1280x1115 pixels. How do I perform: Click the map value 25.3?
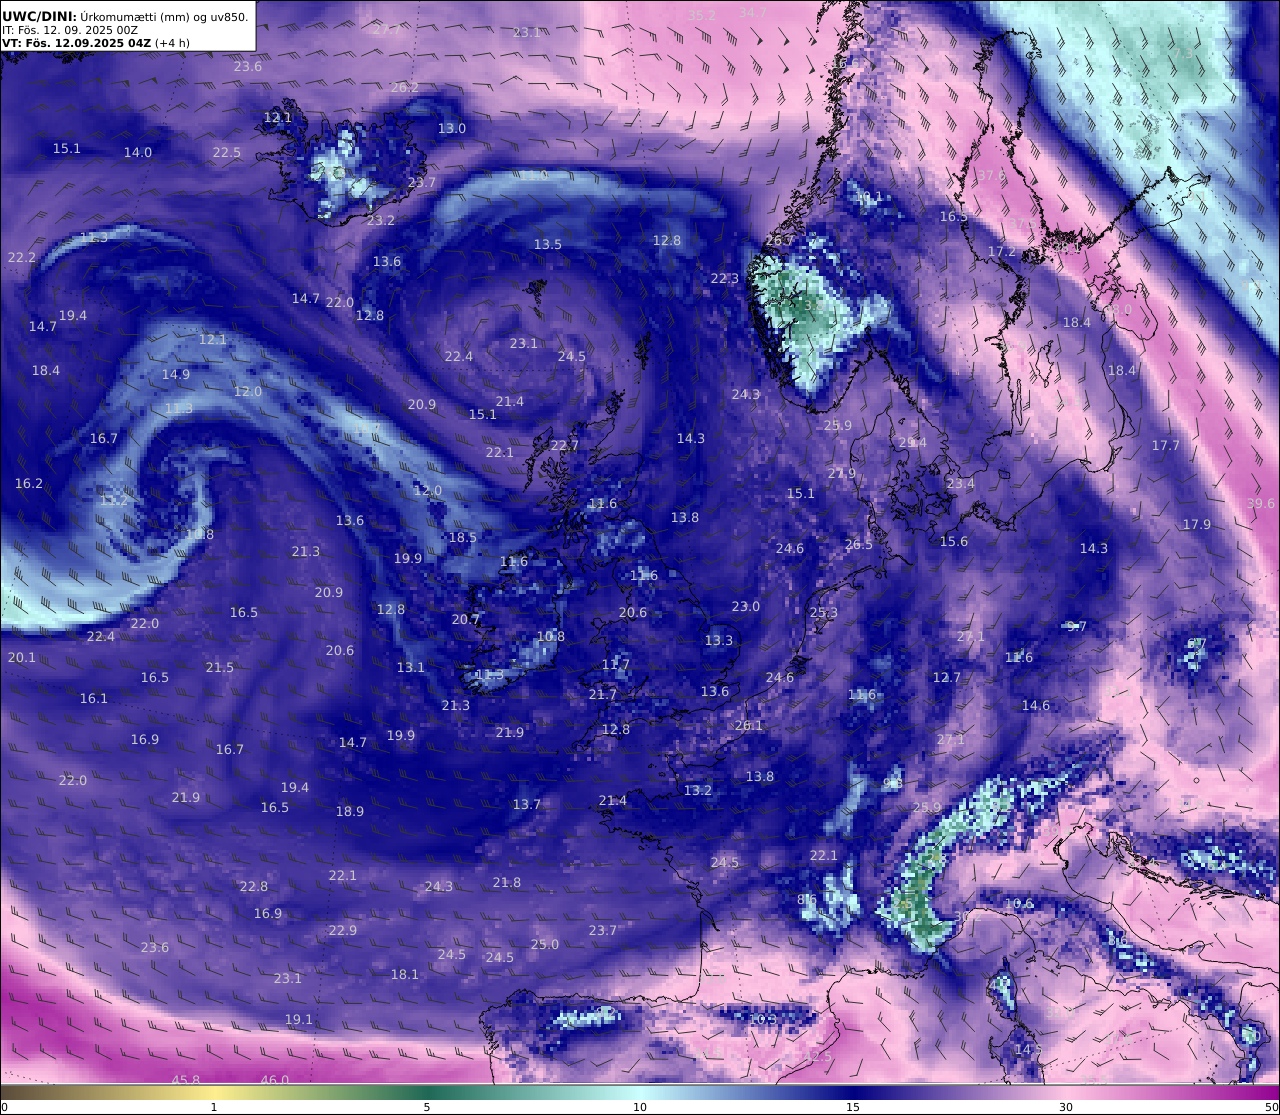tap(824, 613)
